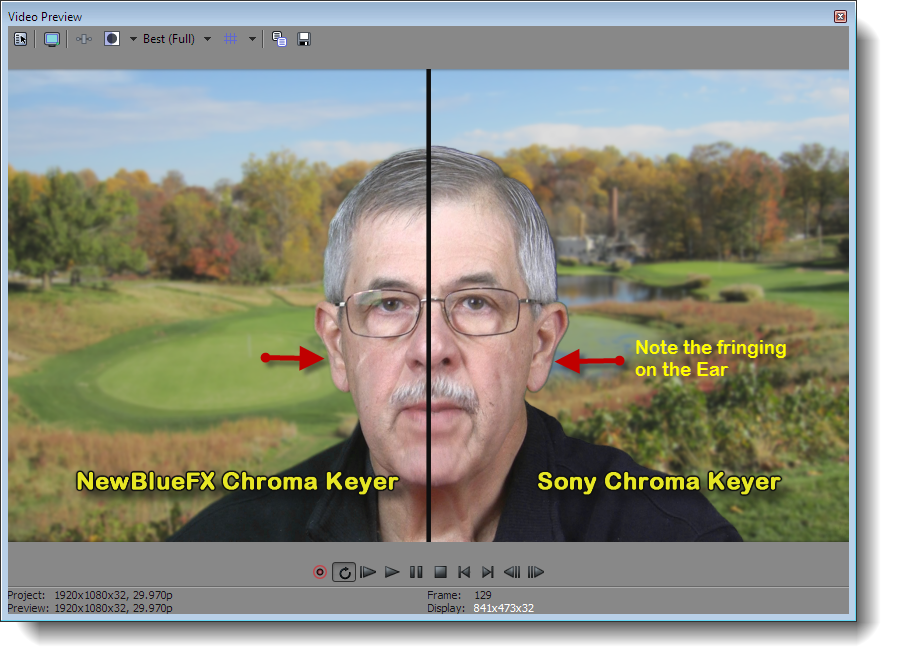Click the Project value 1920x1080x32, 29.970p

(x=113, y=595)
